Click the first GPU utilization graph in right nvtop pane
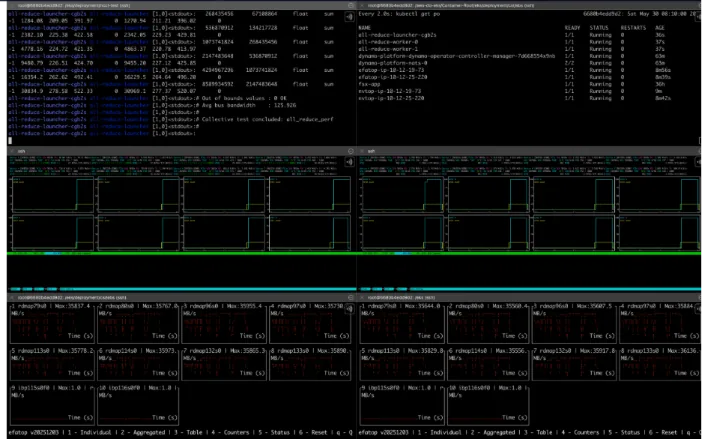 click(x=402, y=195)
